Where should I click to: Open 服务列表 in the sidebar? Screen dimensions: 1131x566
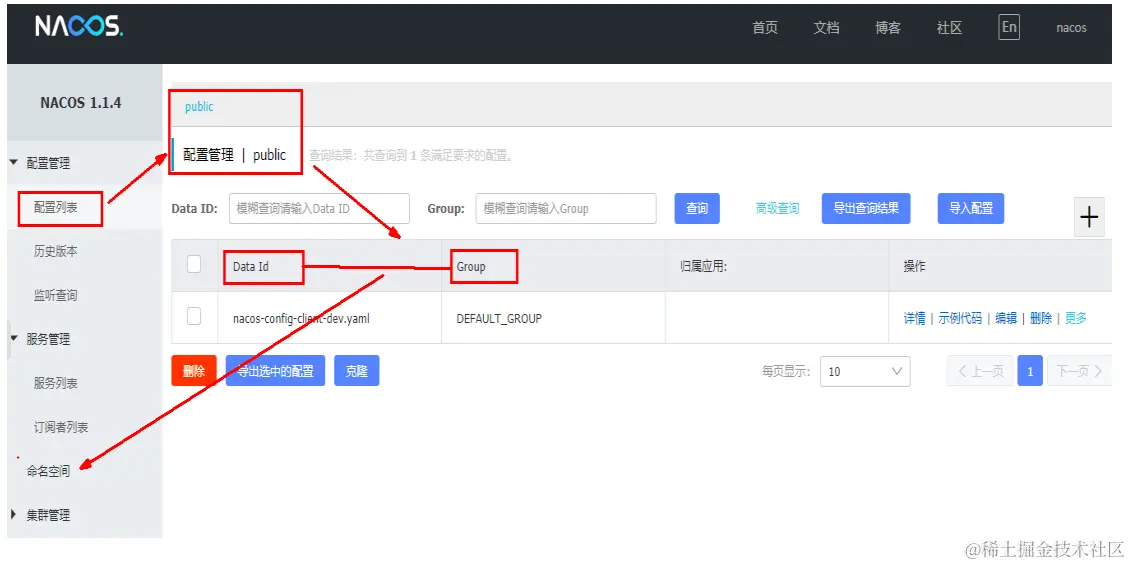pyautogui.click(x=56, y=383)
